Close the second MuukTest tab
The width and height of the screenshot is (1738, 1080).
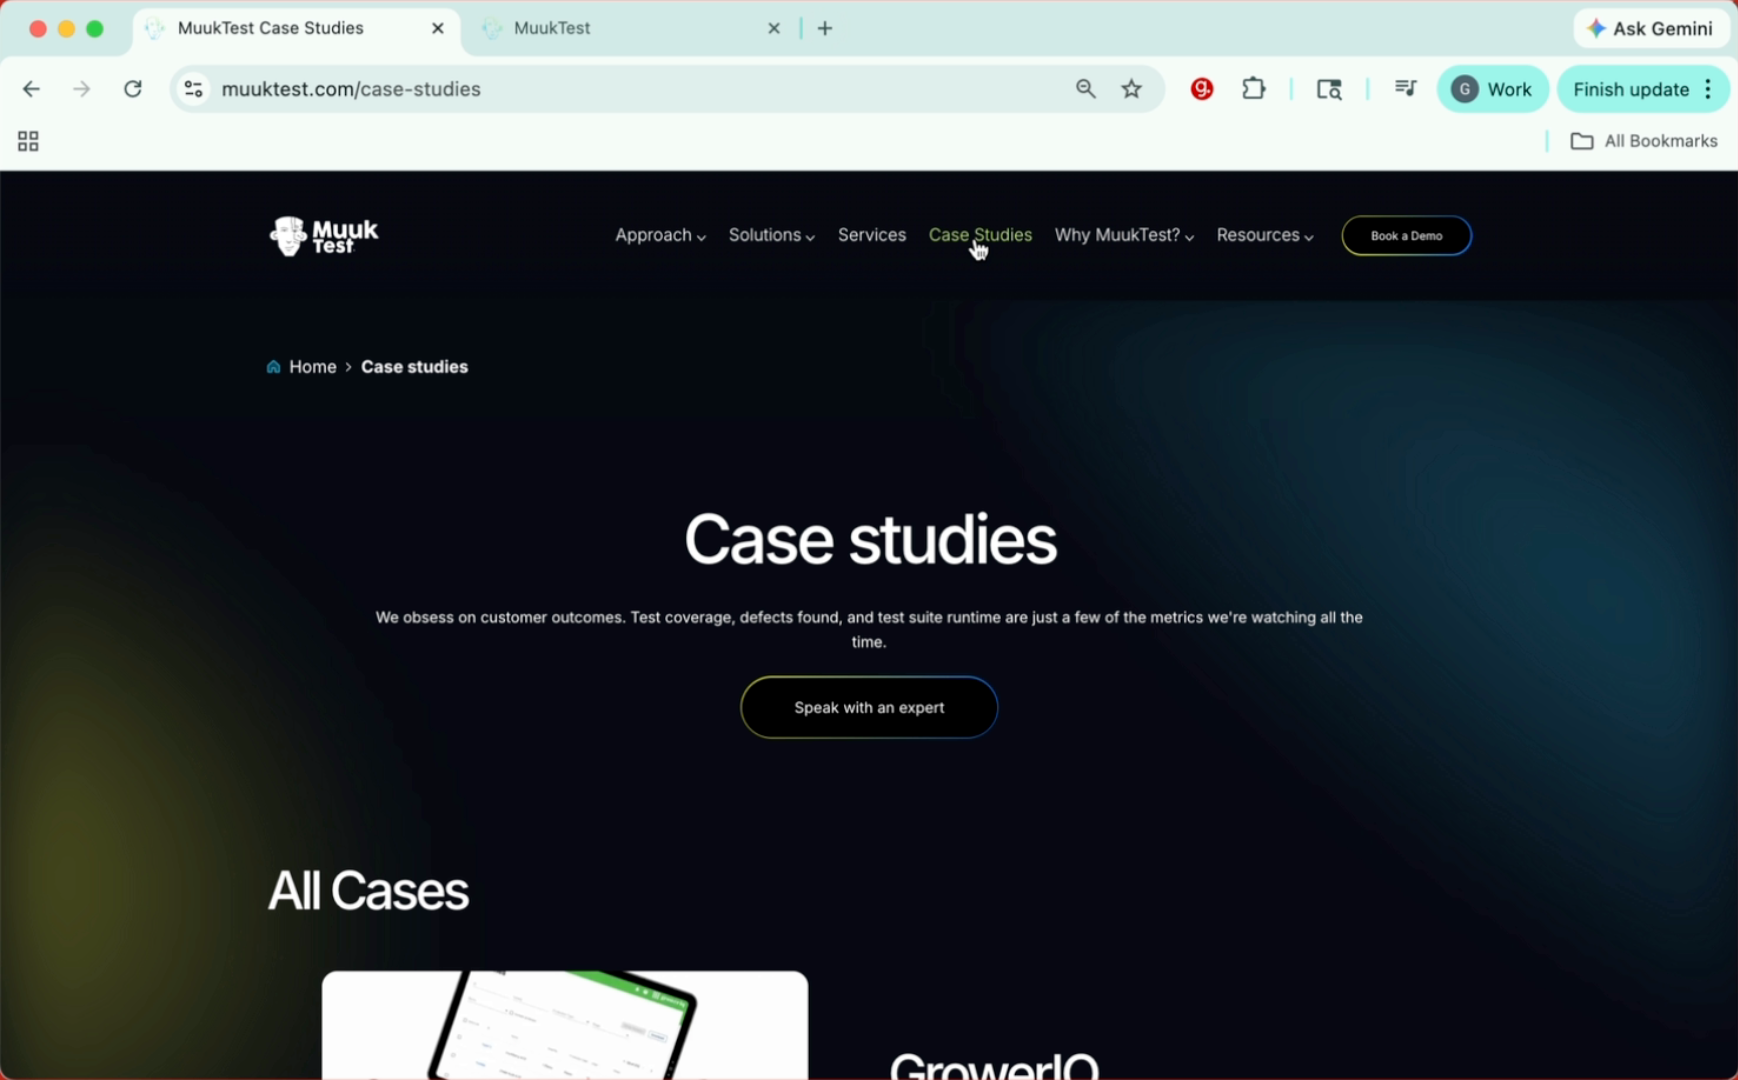[774, 28]
